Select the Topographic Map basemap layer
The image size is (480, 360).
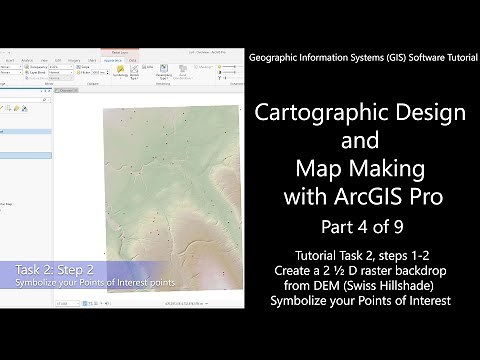click(6, 204)
